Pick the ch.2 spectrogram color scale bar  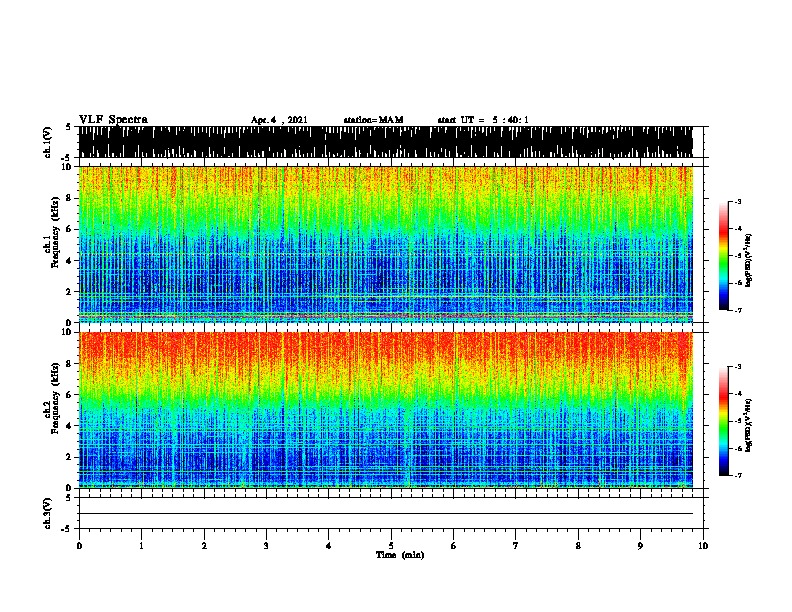723,421
